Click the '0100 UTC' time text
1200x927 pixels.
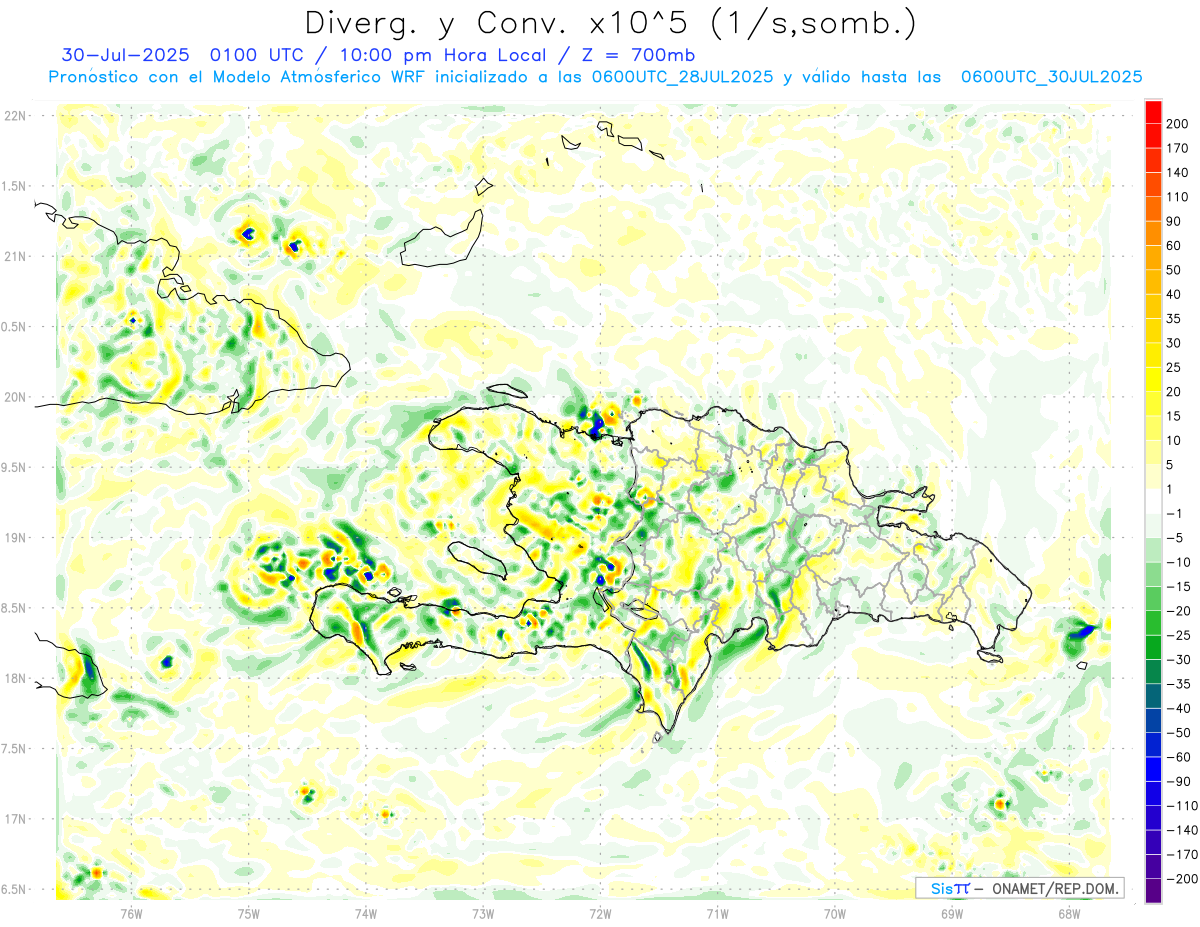point(256,55)
